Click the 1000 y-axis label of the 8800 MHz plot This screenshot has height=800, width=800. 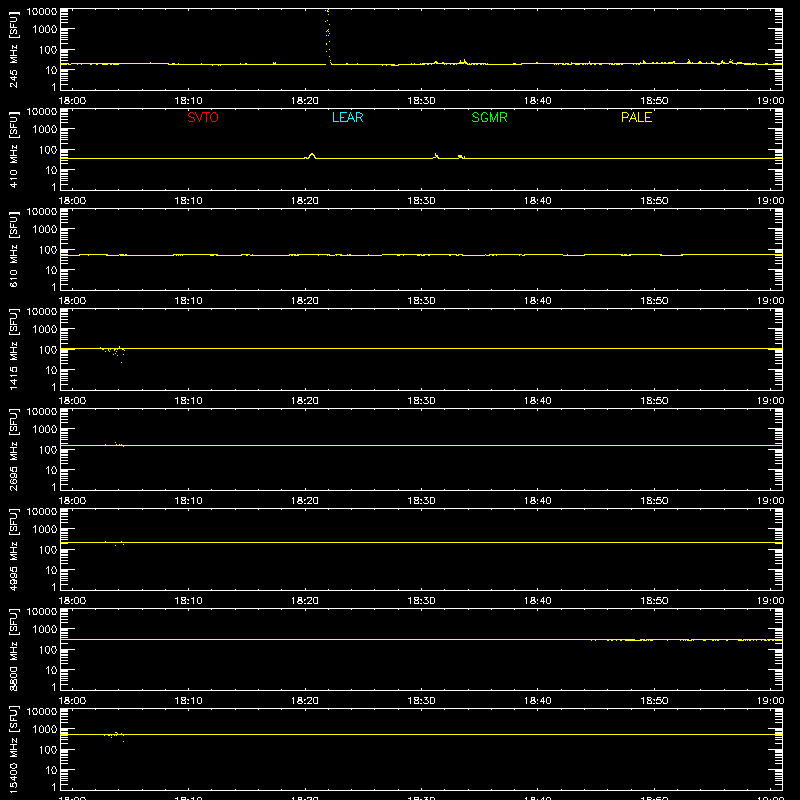(45, 630)
